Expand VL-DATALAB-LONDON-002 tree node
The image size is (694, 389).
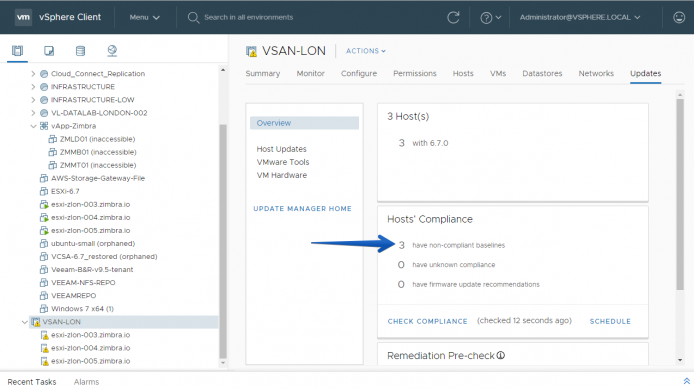click(x=33, y=113)
